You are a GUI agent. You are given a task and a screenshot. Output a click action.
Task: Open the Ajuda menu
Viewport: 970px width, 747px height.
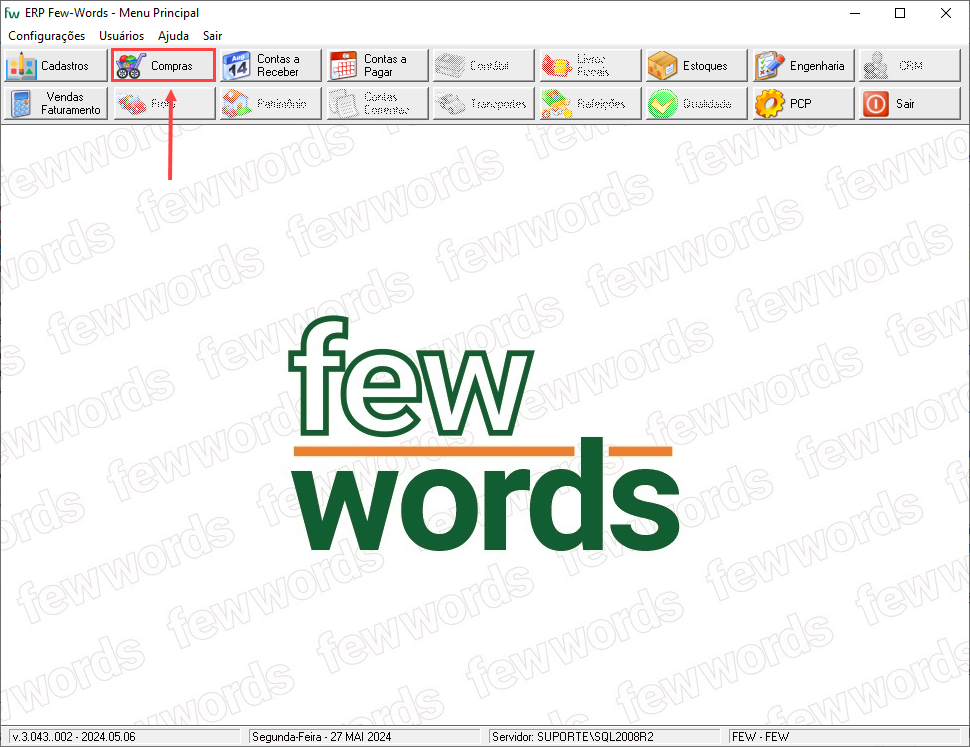(173, 36)
